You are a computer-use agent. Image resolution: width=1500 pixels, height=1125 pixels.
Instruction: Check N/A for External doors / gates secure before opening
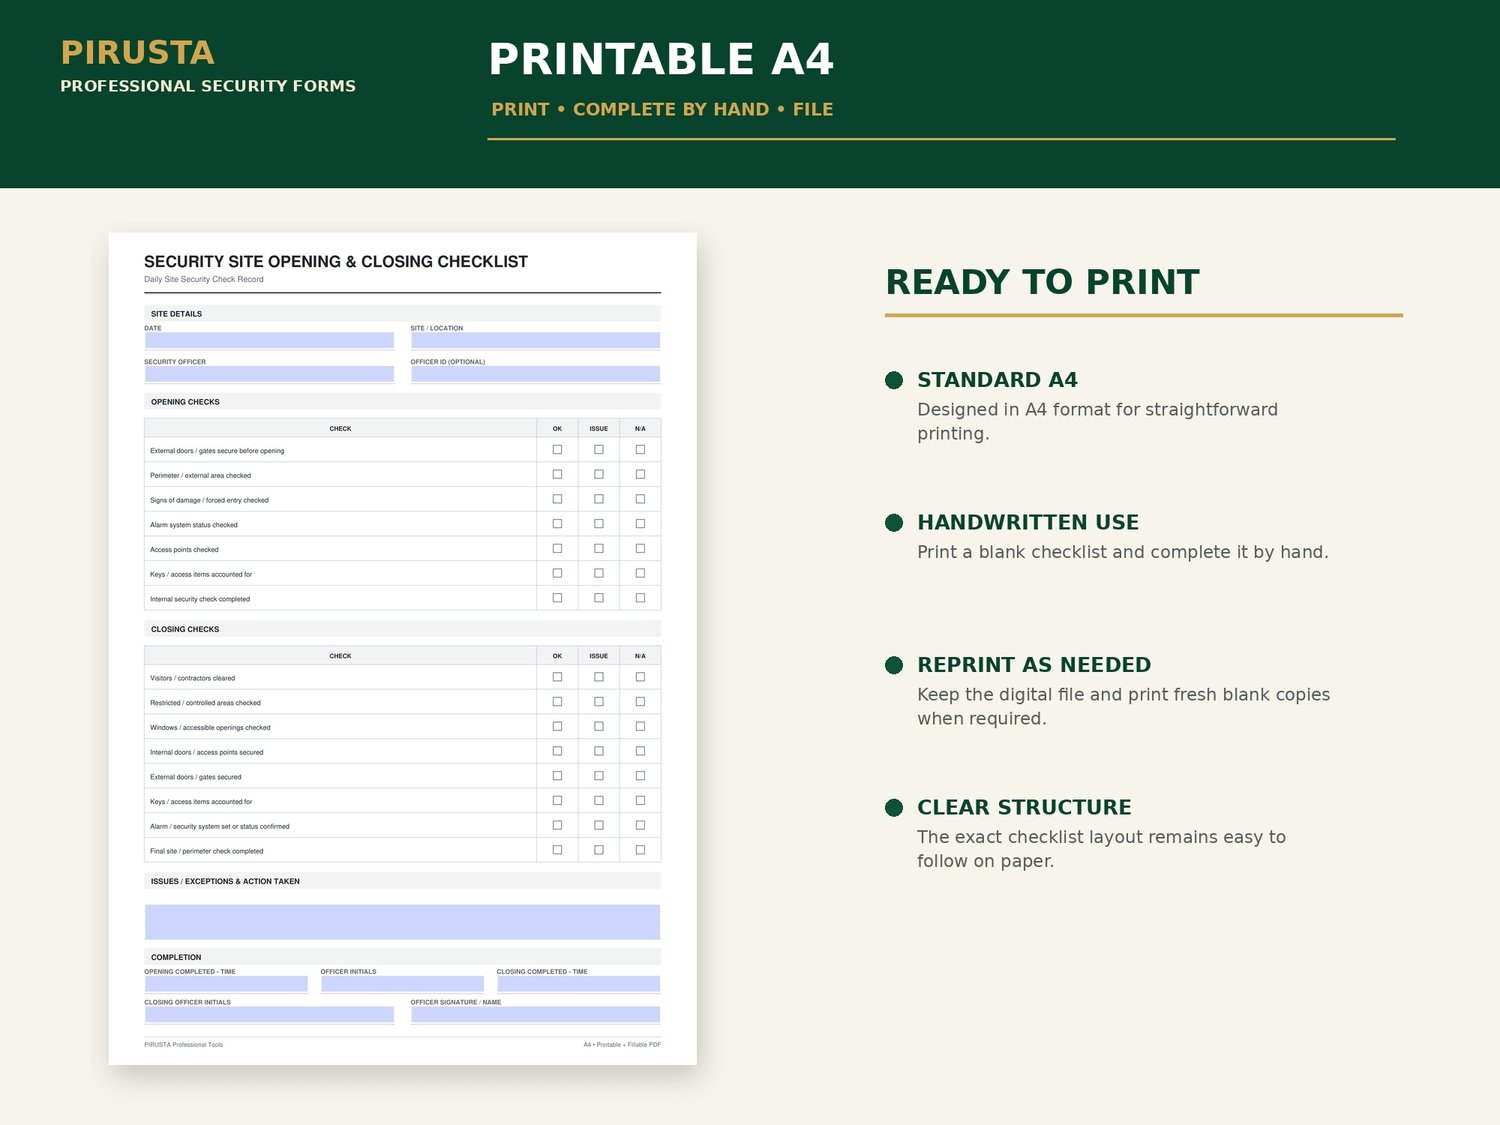640,450
